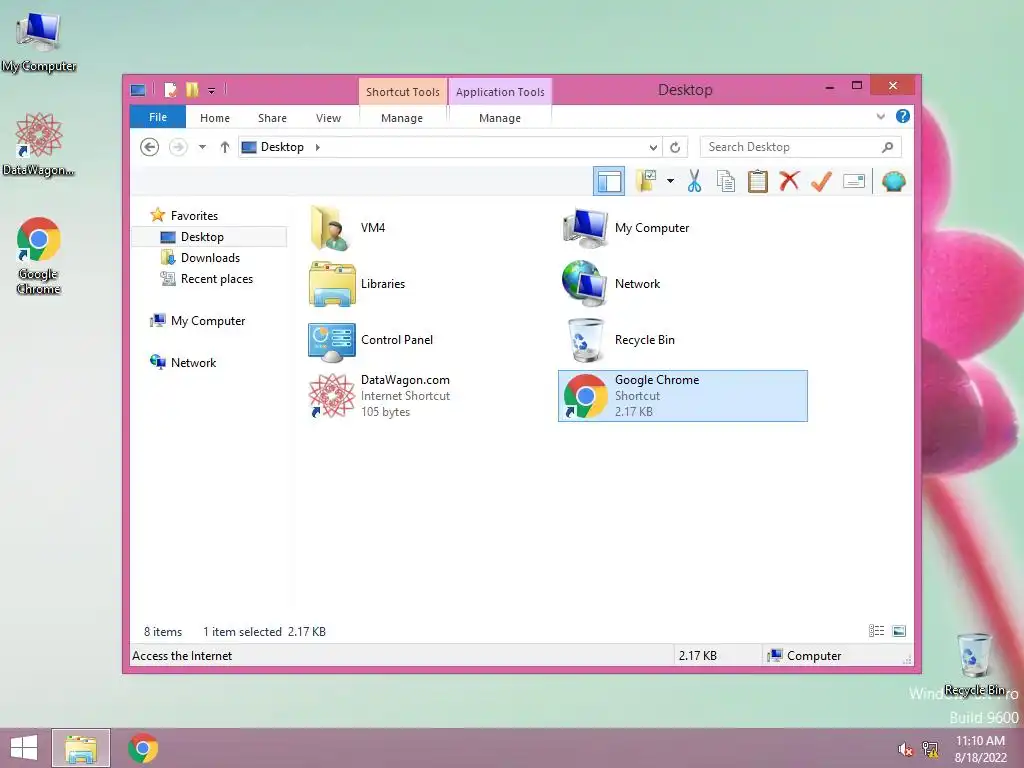This screenshot has height=768, width=1024.
Task: Click the Explorer window system icon
Action: click(138, 90)
